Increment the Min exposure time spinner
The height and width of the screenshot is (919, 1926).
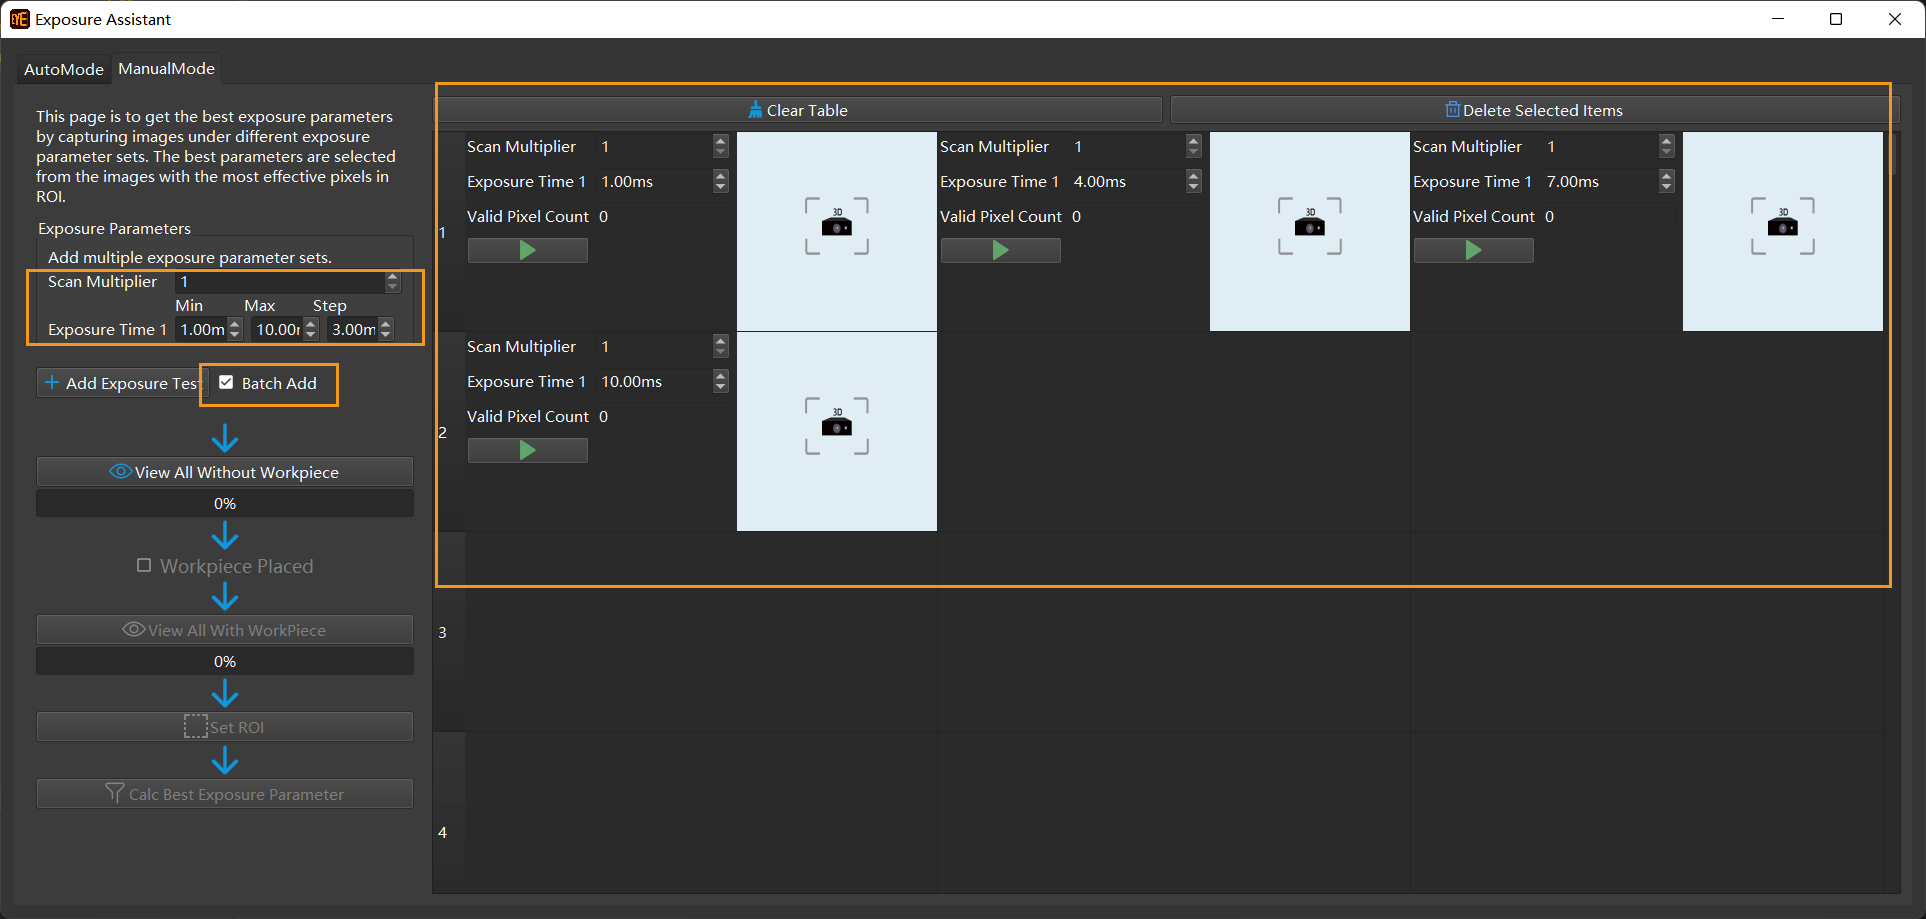235,324
